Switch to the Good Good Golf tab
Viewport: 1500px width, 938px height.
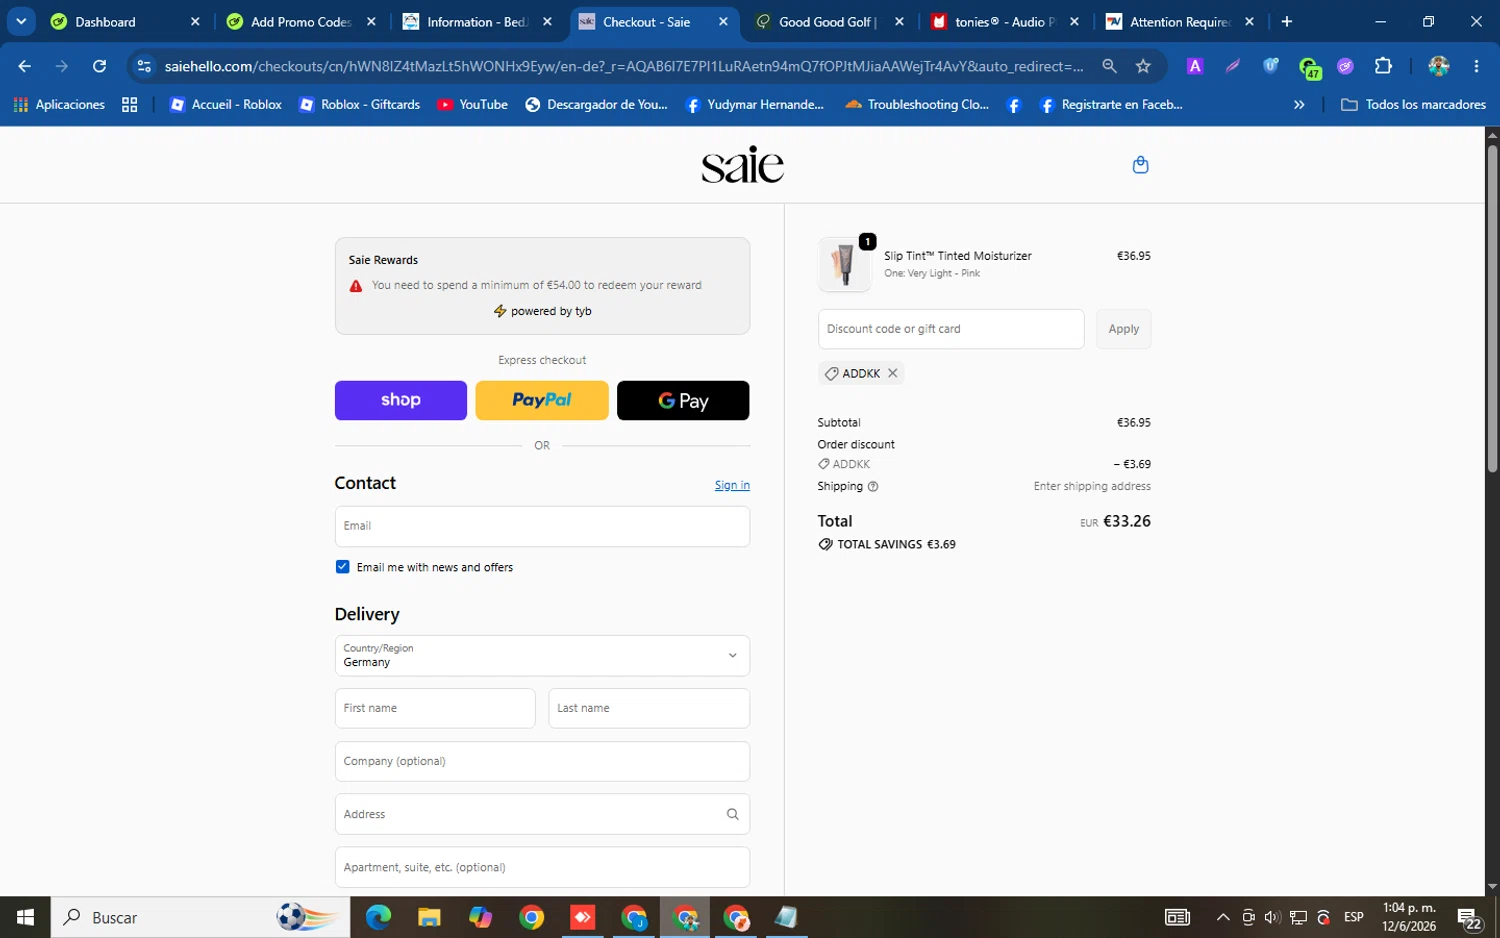pyautogui.click(x=828, y=22)
